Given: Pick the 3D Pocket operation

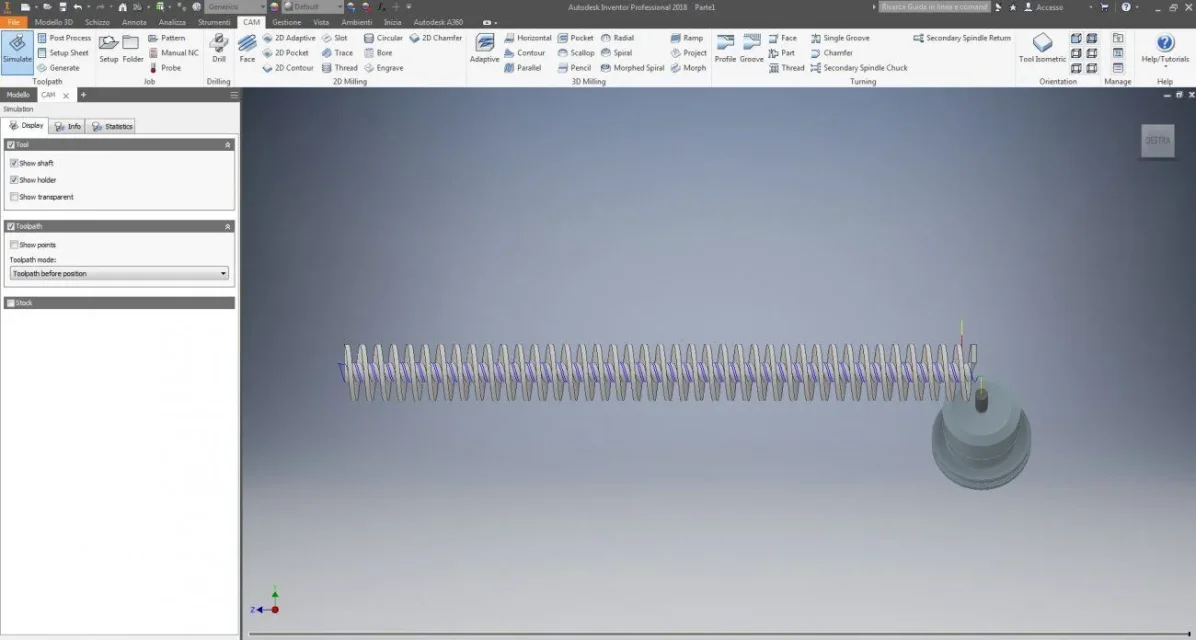Looking at the screenshot, I should [575, 37].
